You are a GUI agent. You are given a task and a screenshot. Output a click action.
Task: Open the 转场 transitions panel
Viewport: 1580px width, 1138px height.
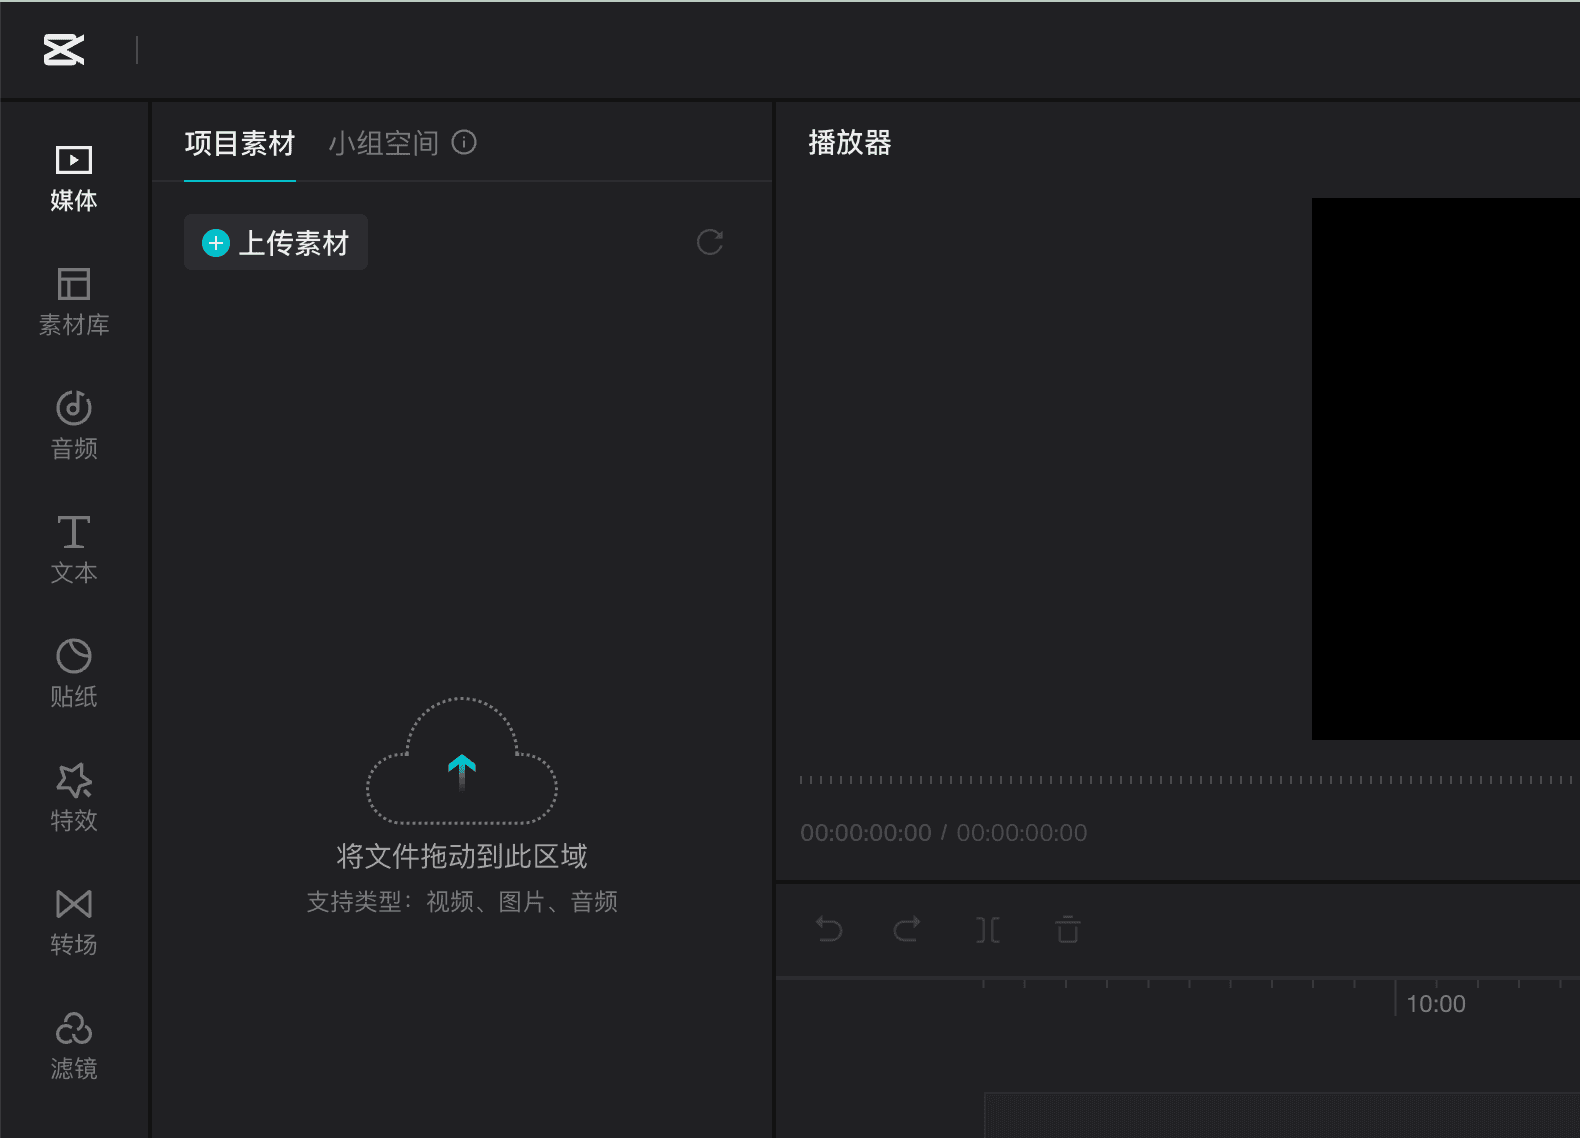(74, 923)
